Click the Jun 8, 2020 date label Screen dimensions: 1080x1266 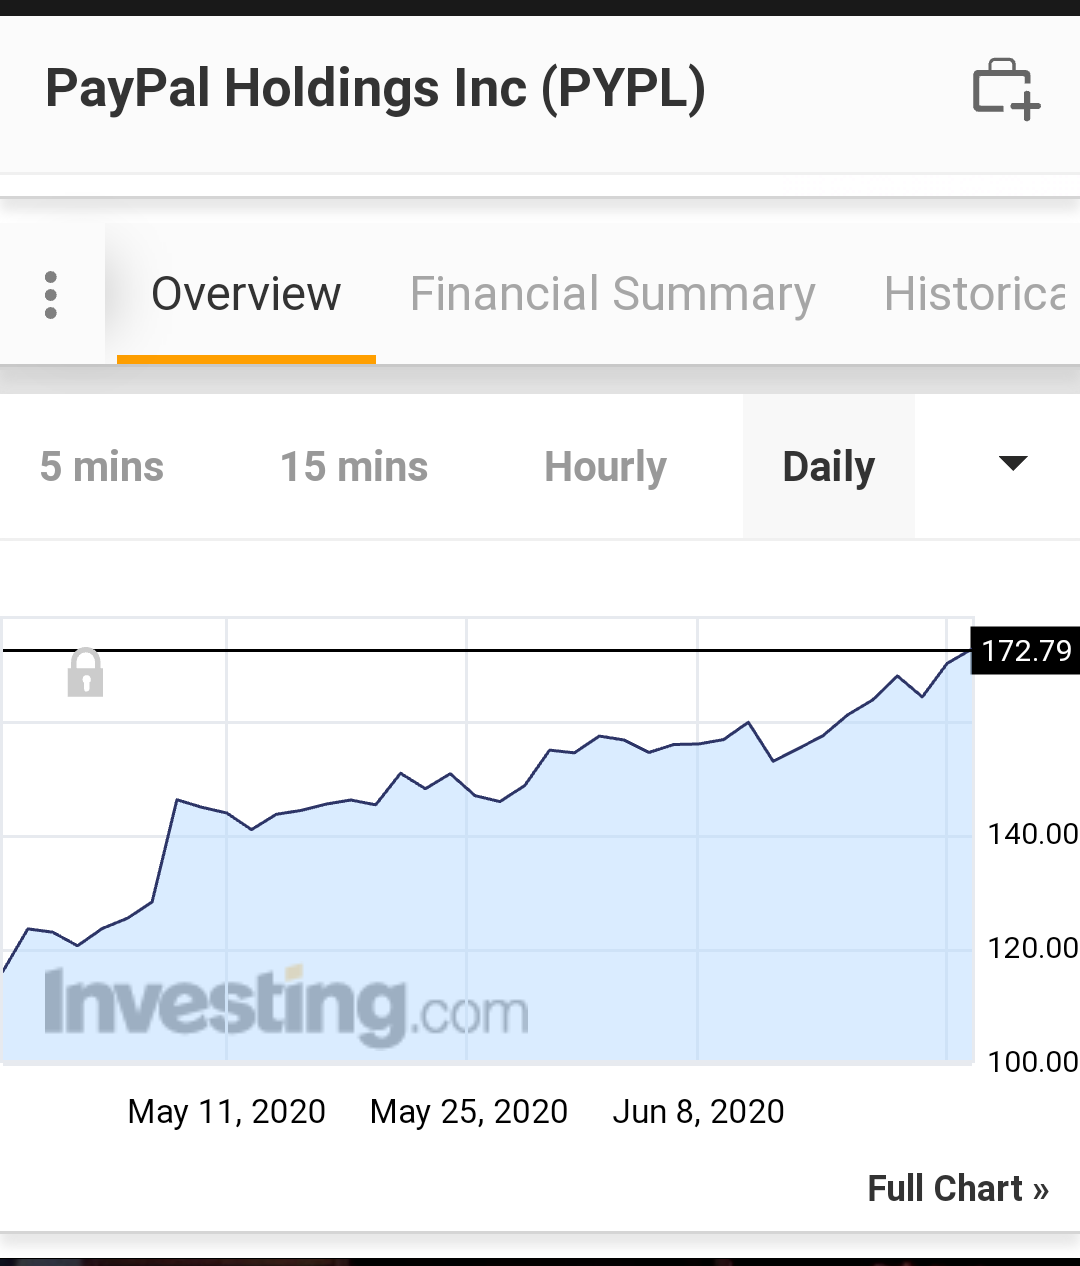click(x=698, y=1111)
